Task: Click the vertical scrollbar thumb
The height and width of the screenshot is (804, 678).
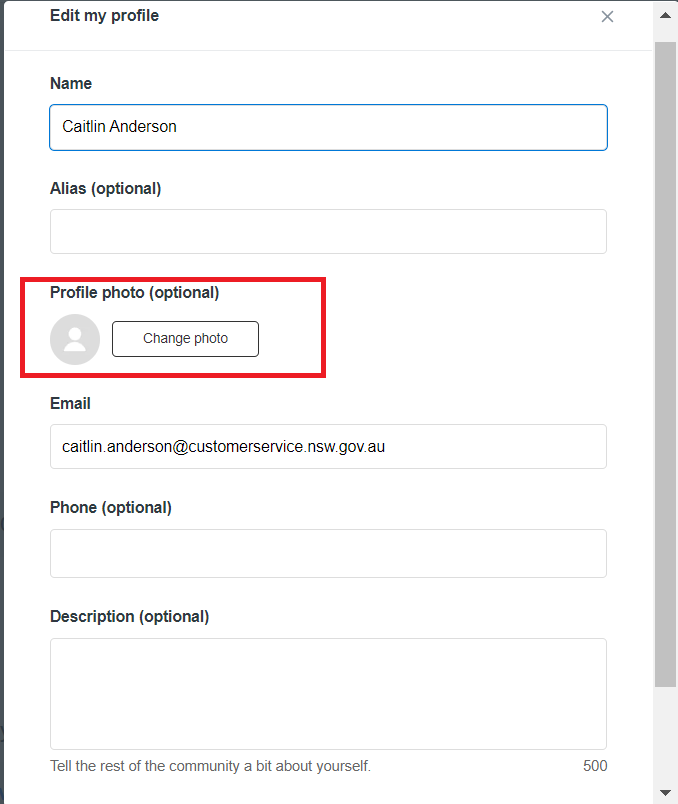Action: click(x=665, y=364)
